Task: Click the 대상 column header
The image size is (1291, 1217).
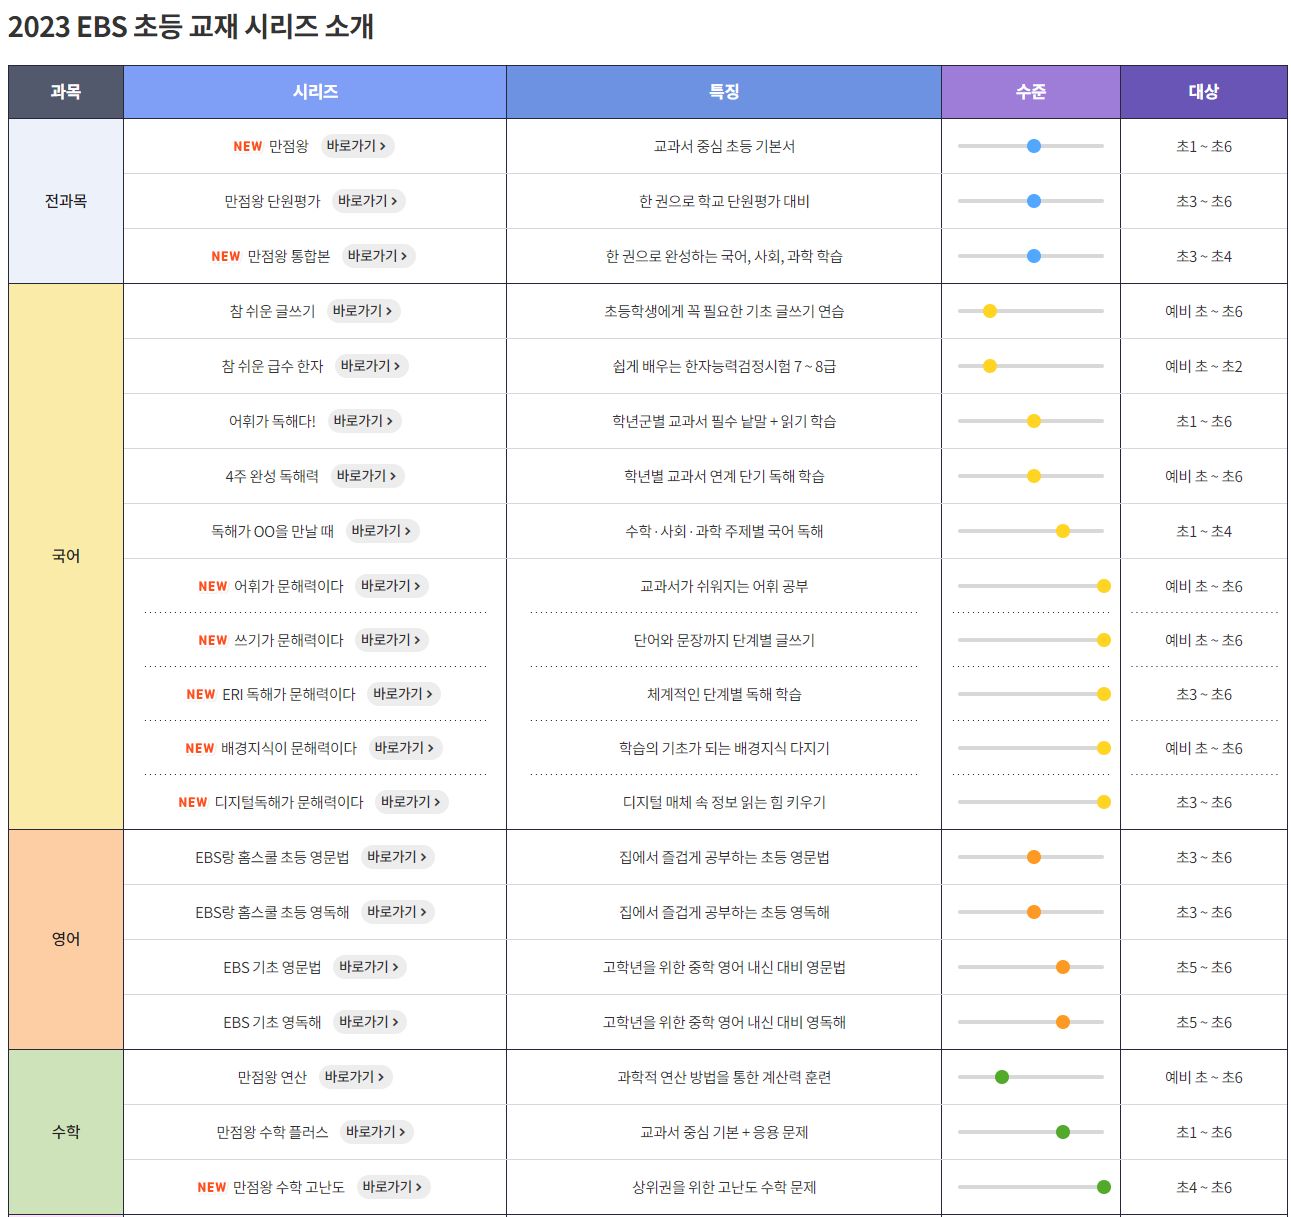Action: click(1204, 92)
